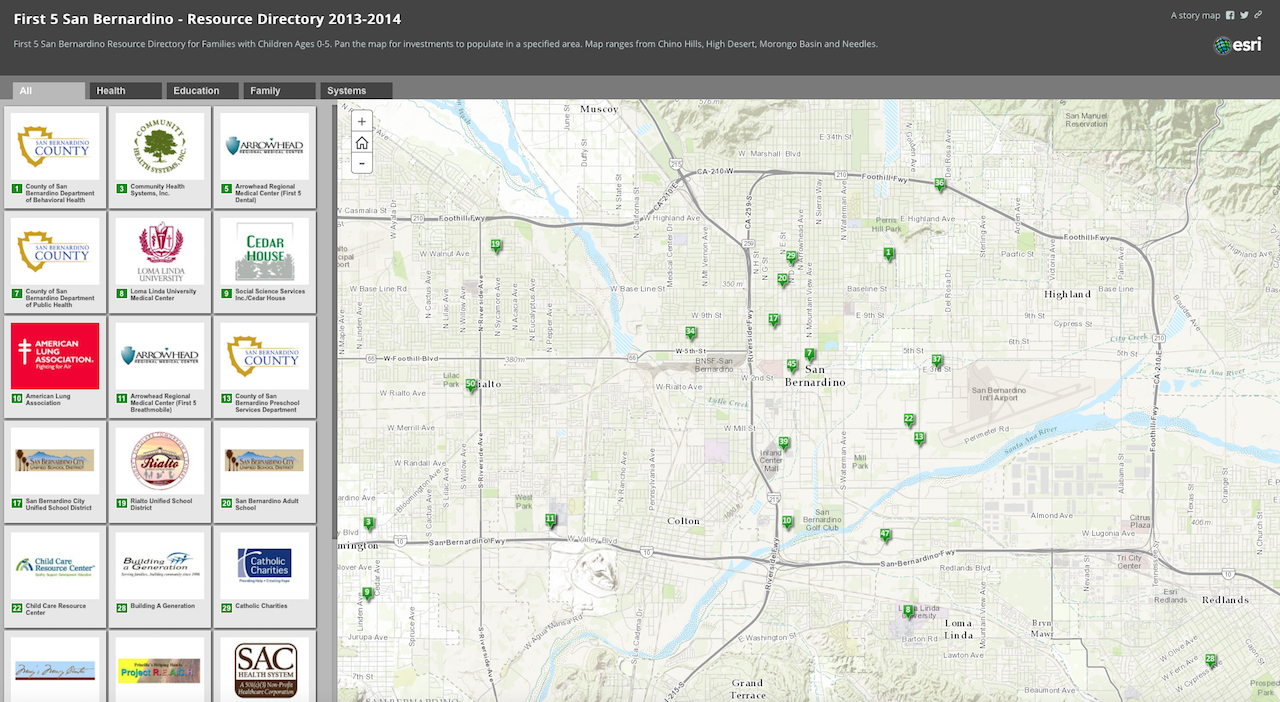1280x702 pixels.
Task: Switch to the Education tab
Action: pos(202,91)
